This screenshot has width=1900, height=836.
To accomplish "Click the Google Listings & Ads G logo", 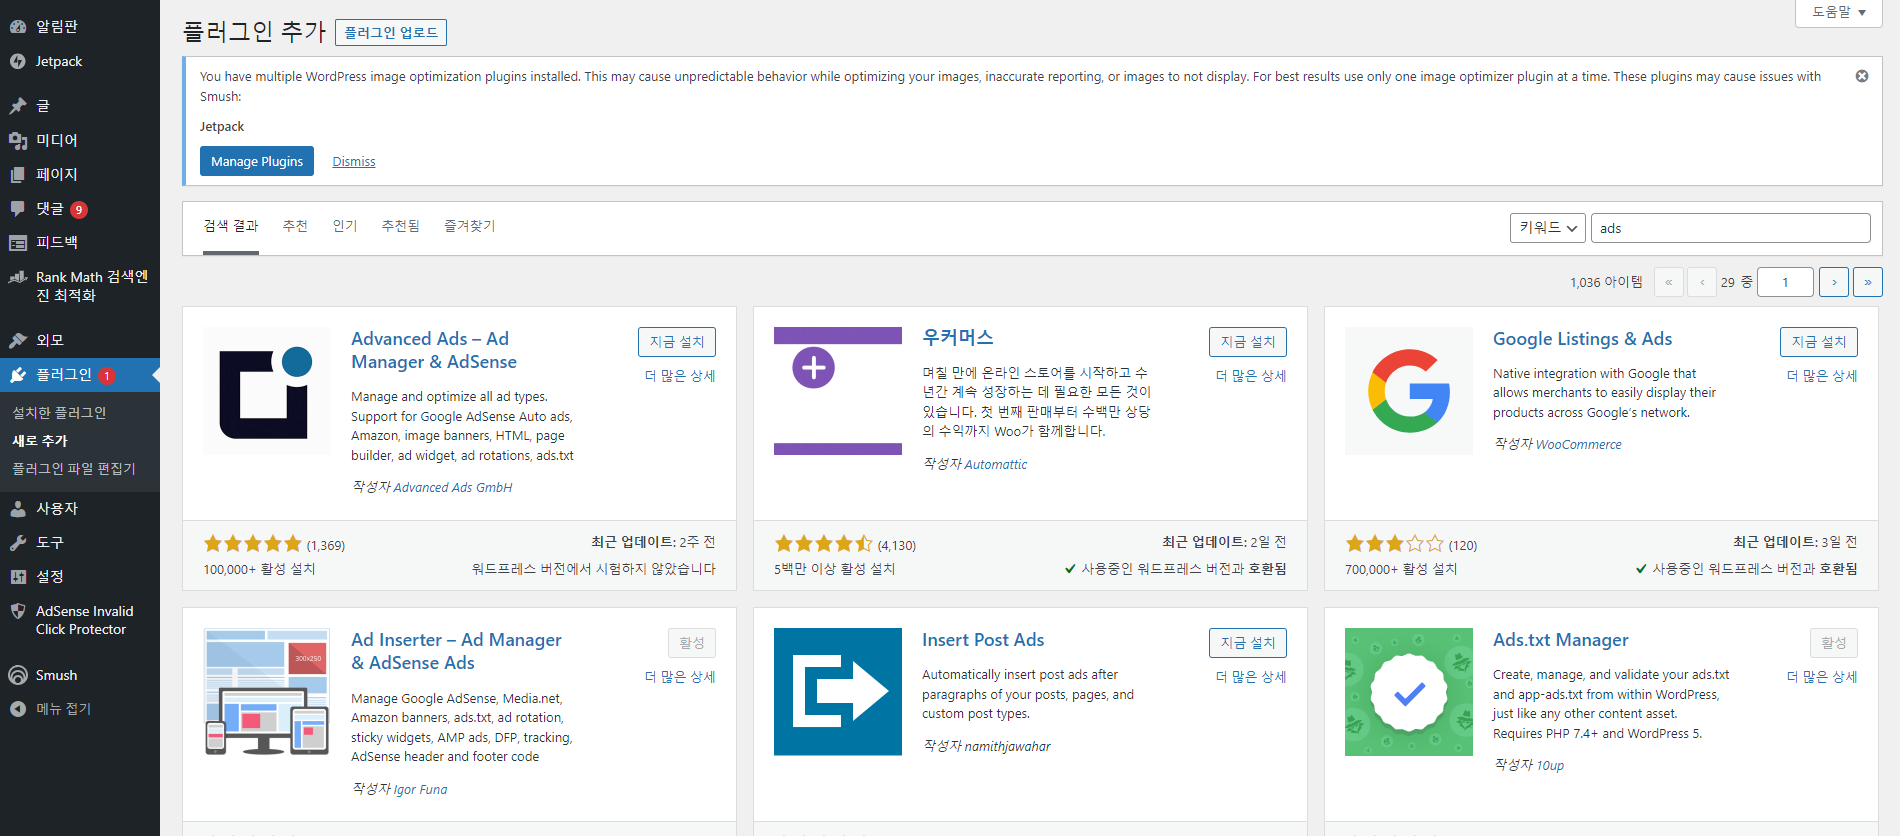I will point(1409,391).
